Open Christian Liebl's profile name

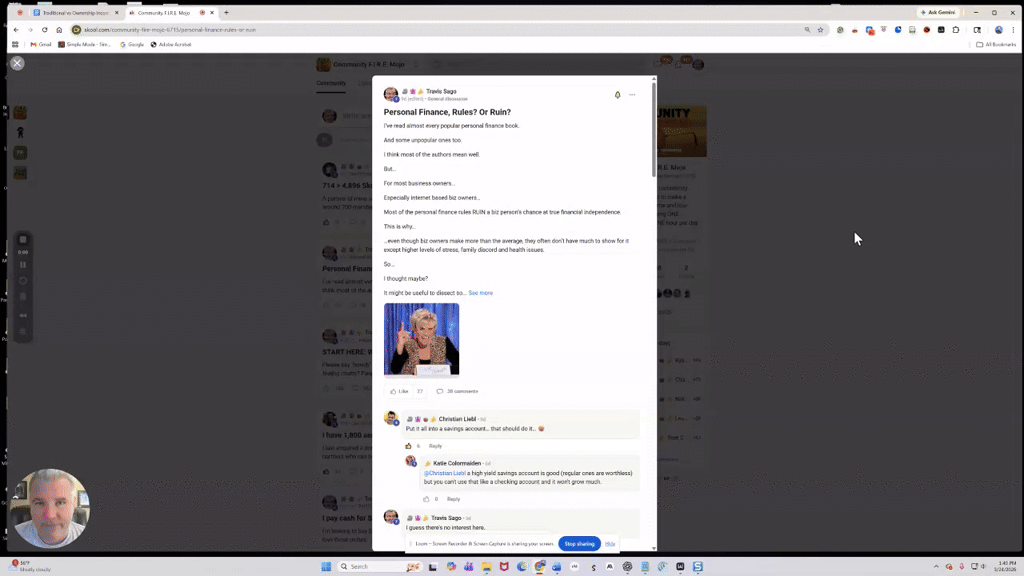coord(457,419)
